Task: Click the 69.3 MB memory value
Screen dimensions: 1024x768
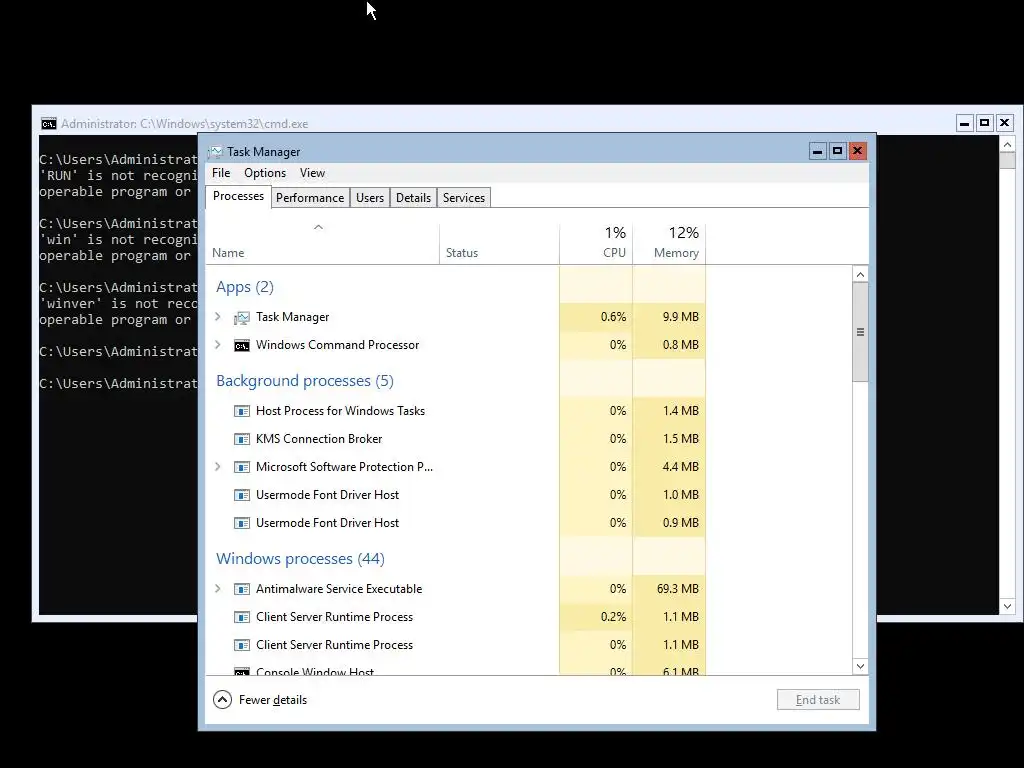Action: click(678, 589)
